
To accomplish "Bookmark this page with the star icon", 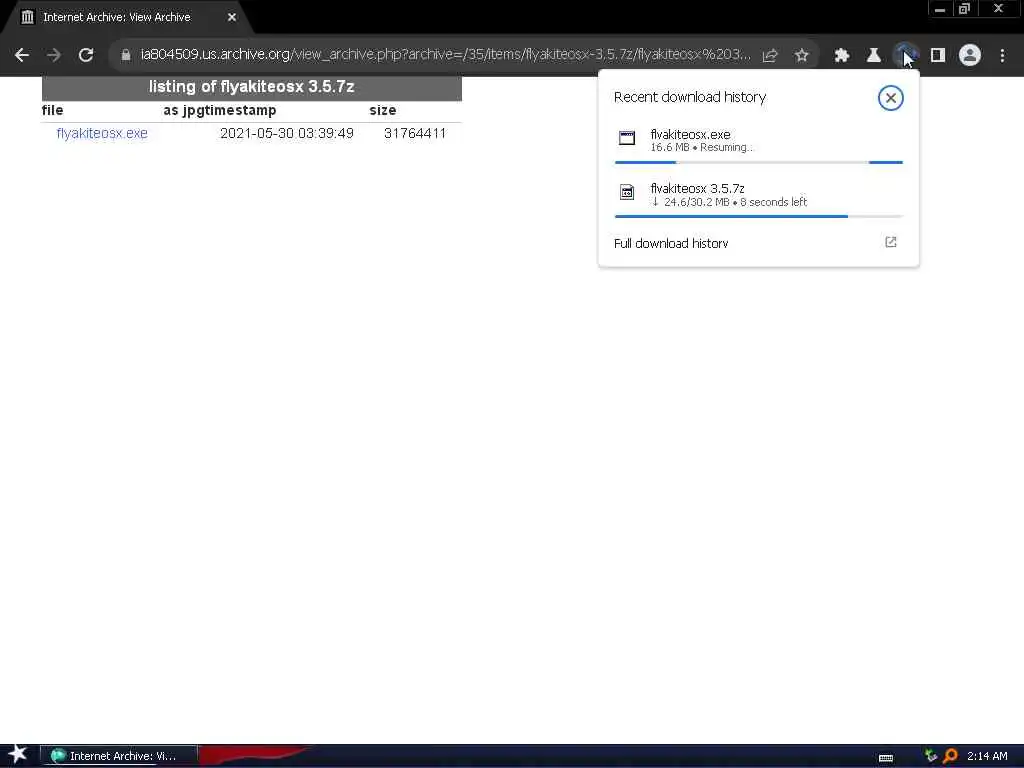I will tap(801, 56).
